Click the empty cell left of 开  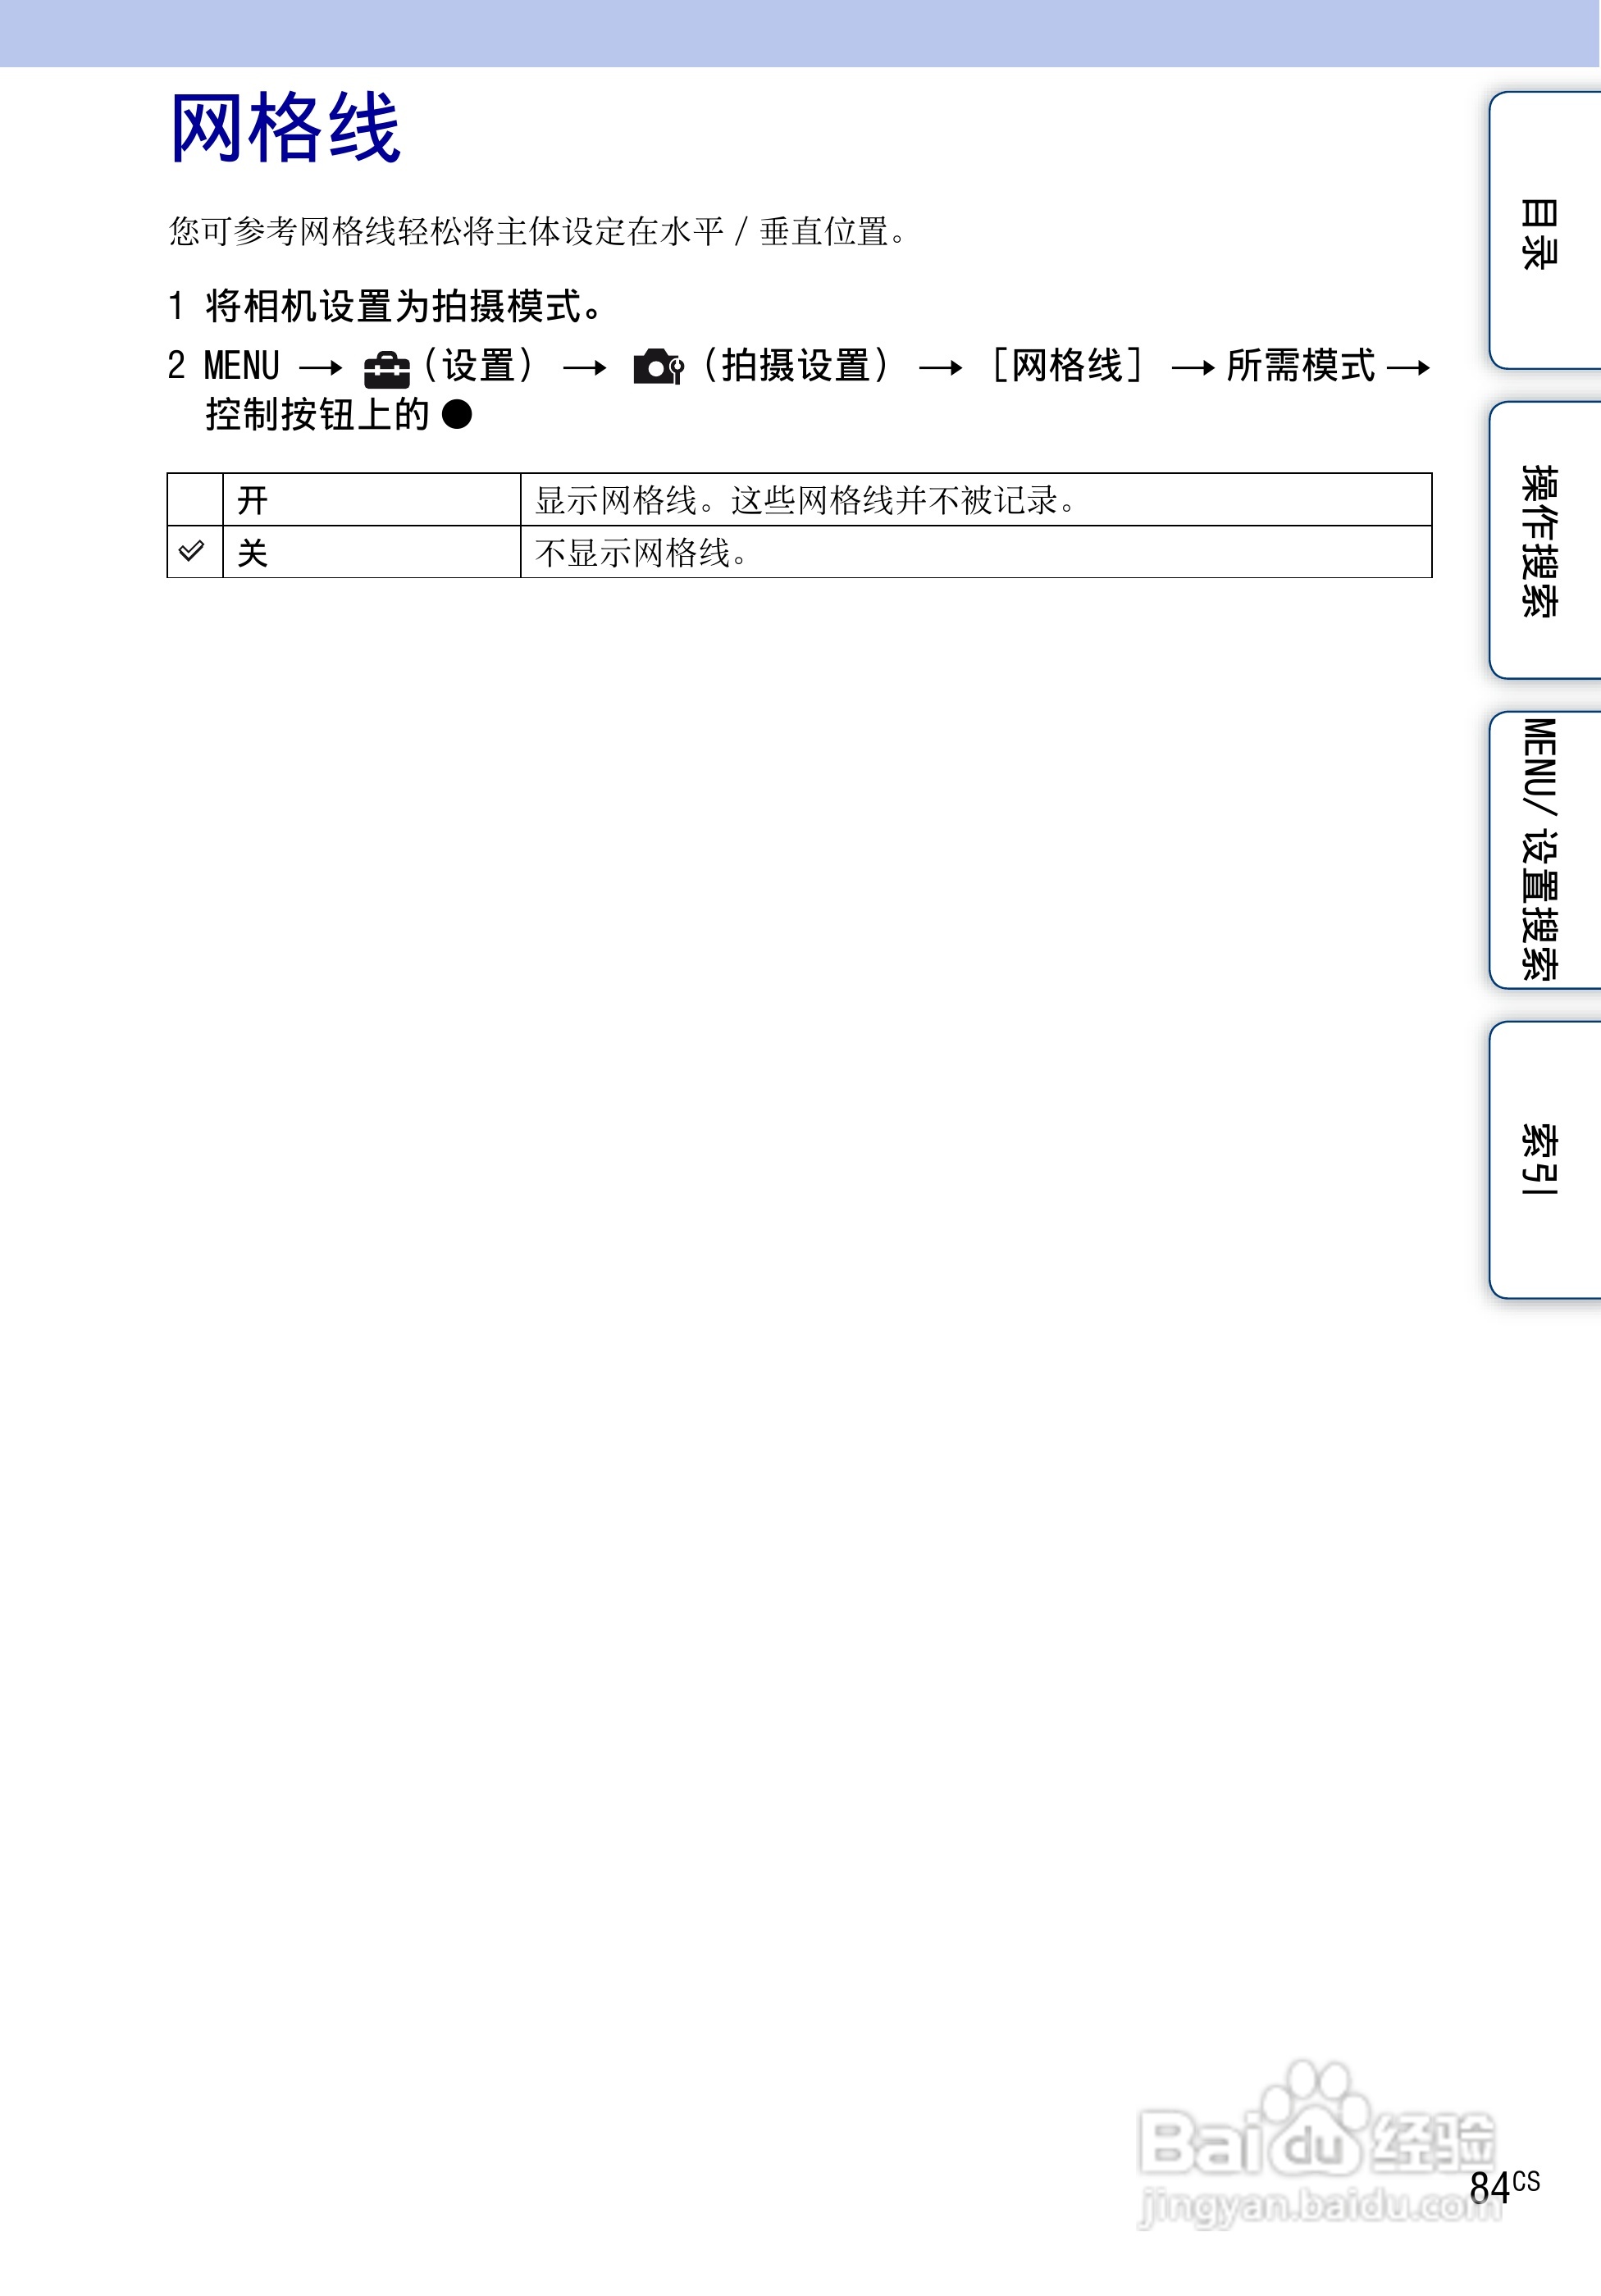[x=194, y=499]
